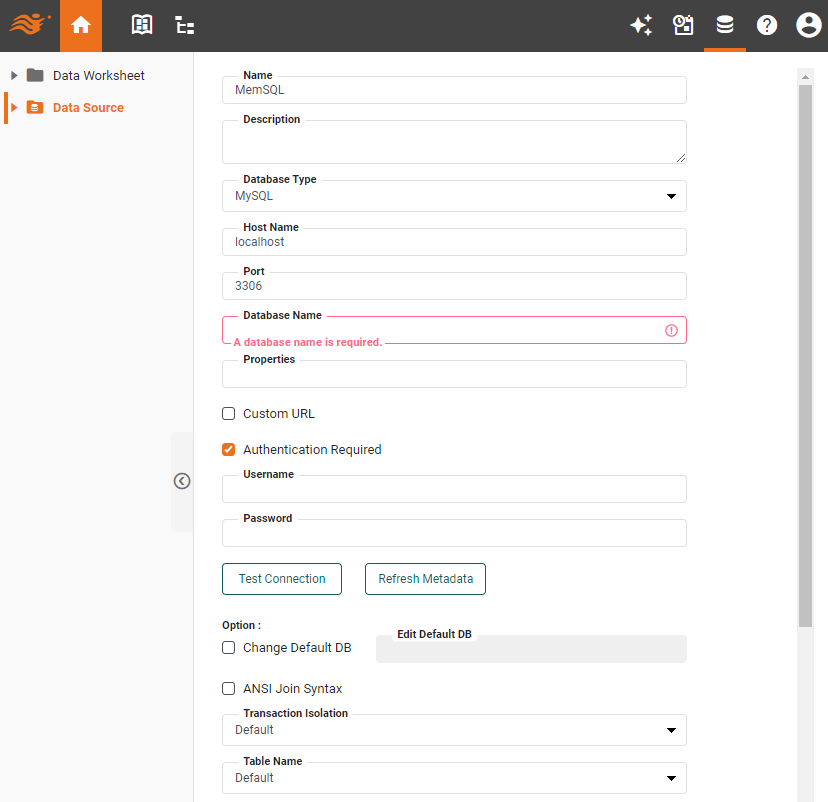Open the Help question mark icon
Viewport: 828px width, 802px height.
[766, 25]
